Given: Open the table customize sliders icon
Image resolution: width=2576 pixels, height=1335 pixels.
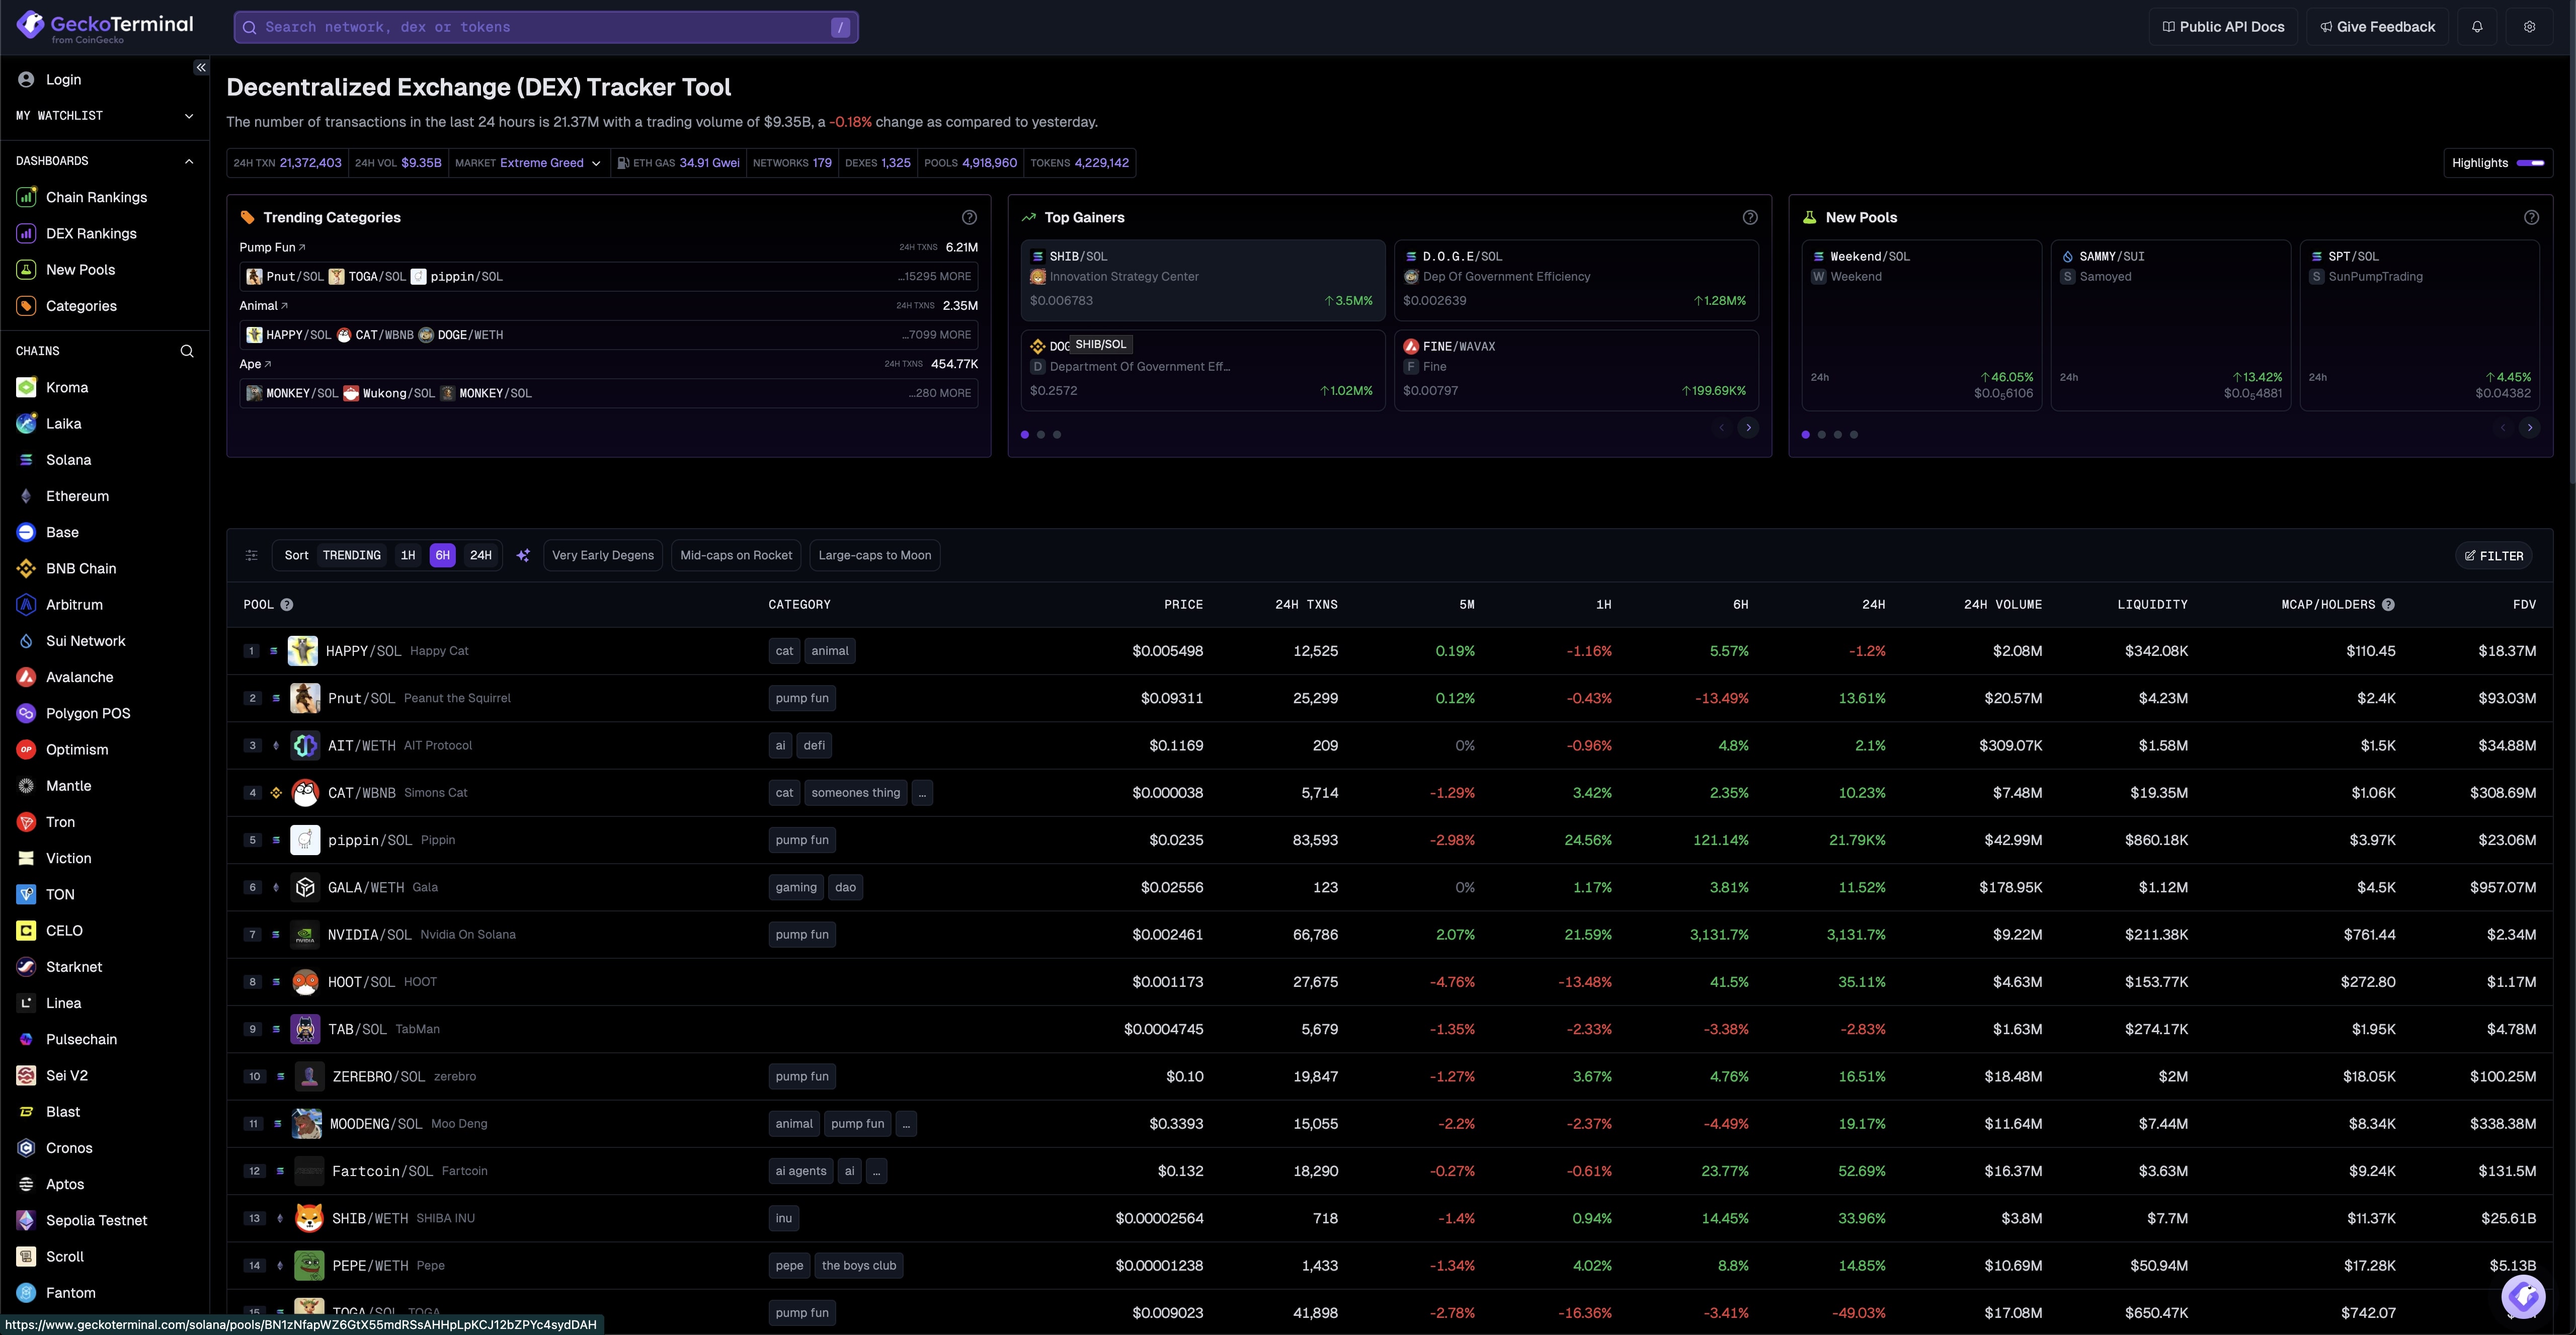Looking at the screenshot, I should coord(252,555).
